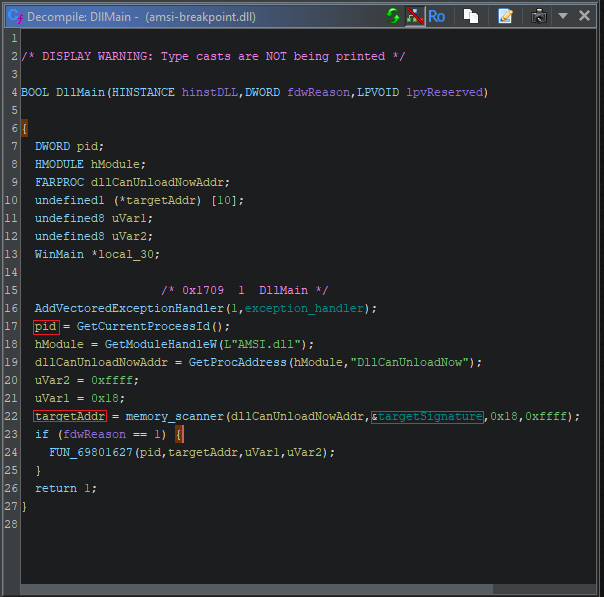The width and height of the screenshot is (604, 597).
Task: Click the exception_handler function reference
Action: [304, 309]
